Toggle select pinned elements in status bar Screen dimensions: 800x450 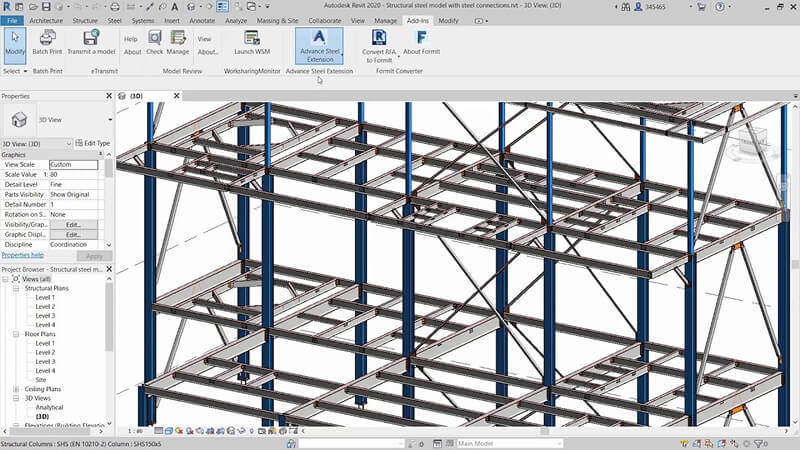coord(709,444)
